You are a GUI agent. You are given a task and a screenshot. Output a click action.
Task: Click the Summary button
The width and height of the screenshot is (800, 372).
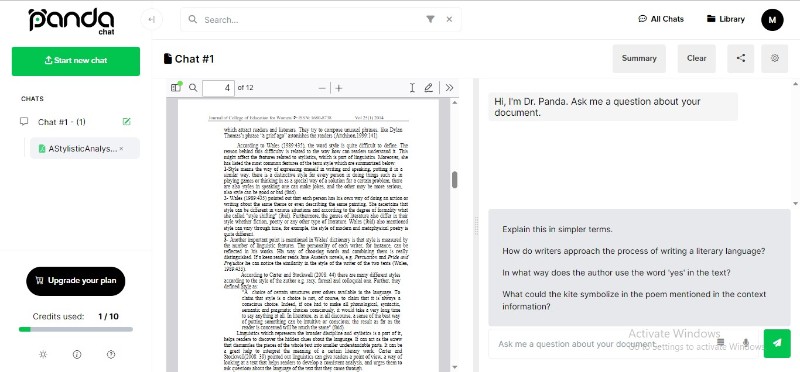[639, 58]
